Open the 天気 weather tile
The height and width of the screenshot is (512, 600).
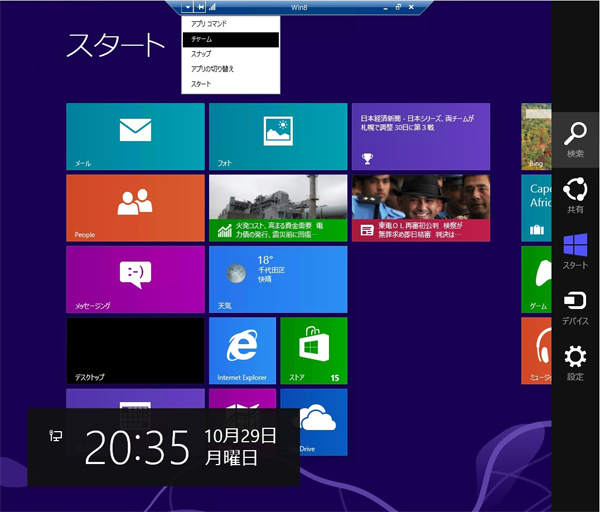[278, 279]
